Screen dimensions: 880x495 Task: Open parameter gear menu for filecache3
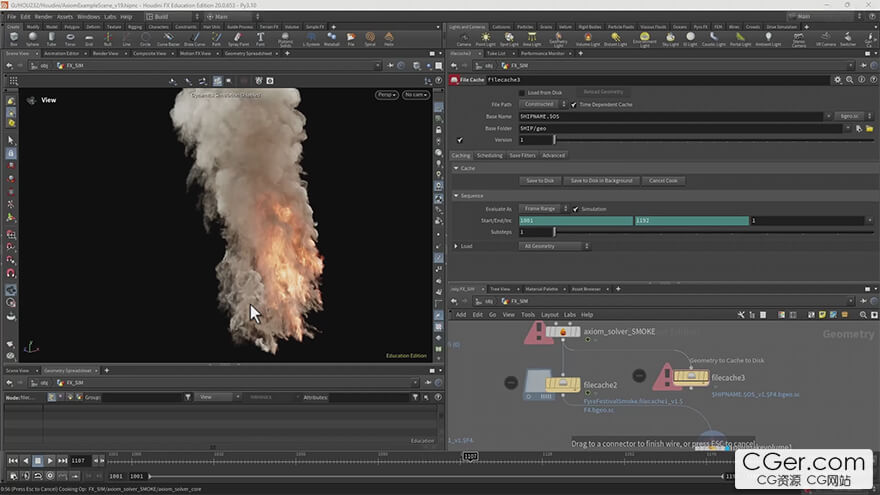click(837, 80)
